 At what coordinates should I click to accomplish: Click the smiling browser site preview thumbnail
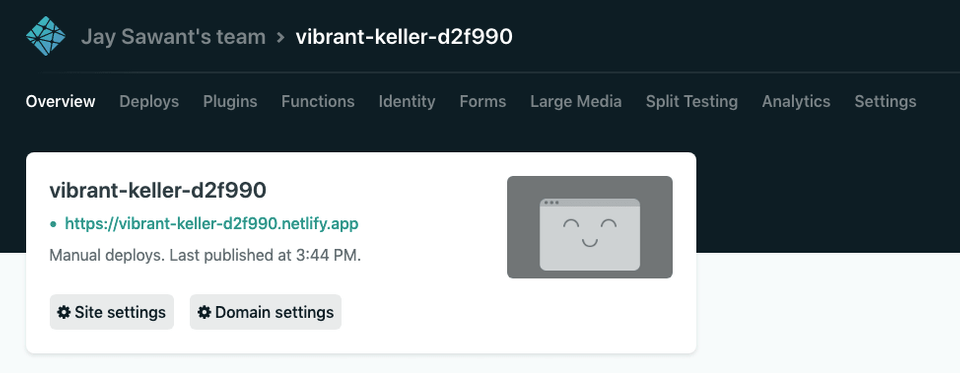pyautogui.click(x=590, y=227)
